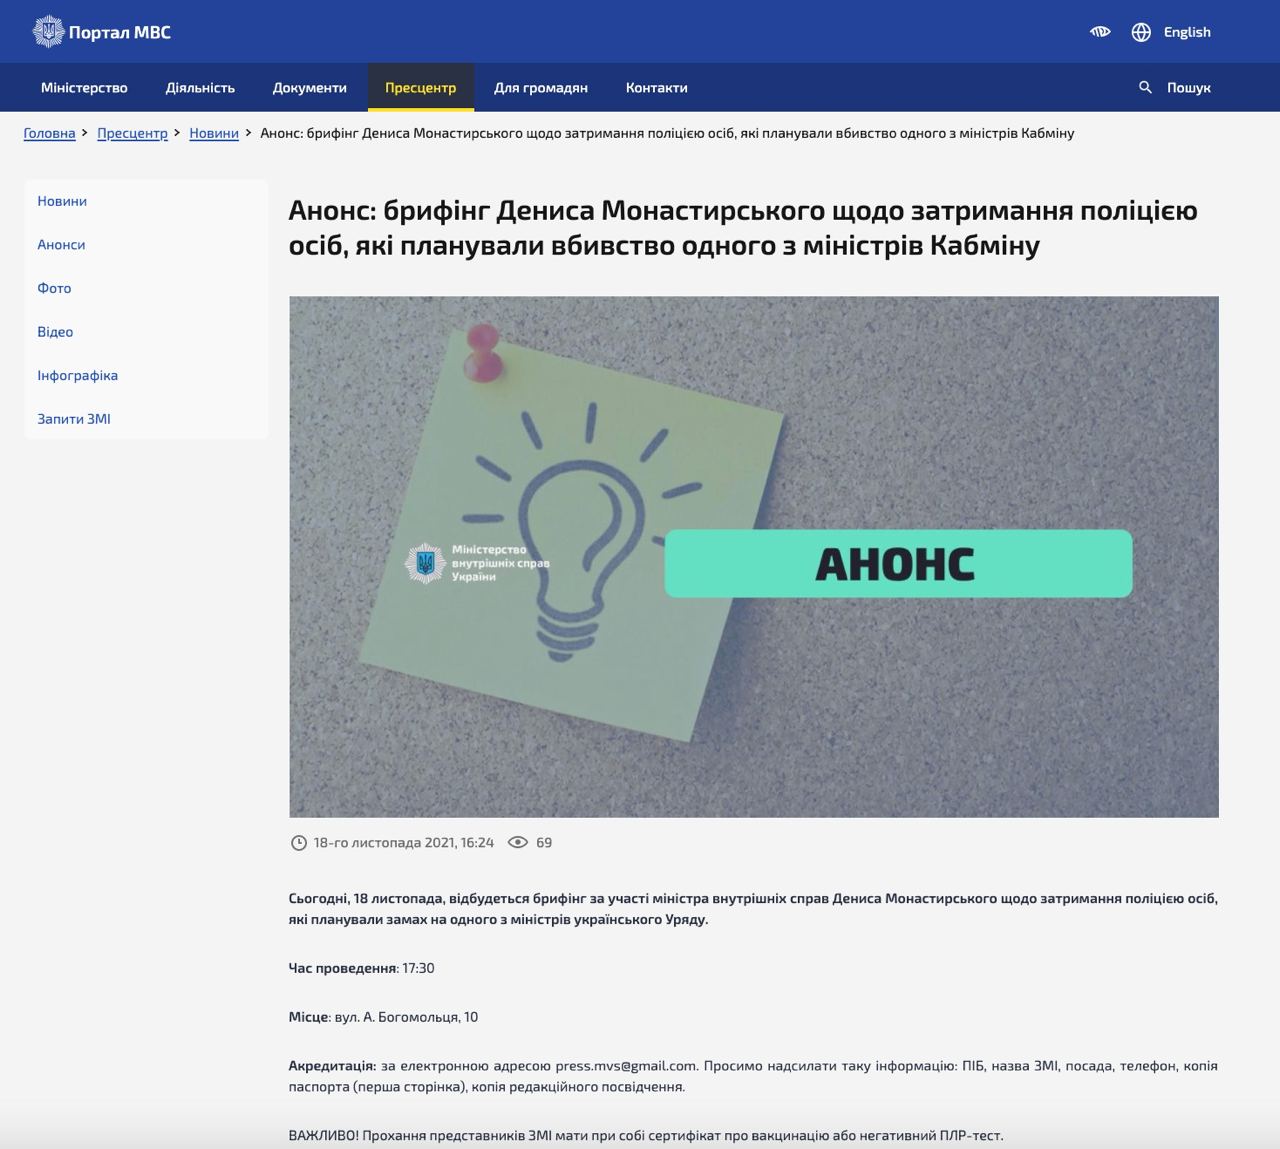Image resolution: width=1280 pixels, height=1149 pixels.
Task: Open Новини in the sidebar
Action: 62,201
